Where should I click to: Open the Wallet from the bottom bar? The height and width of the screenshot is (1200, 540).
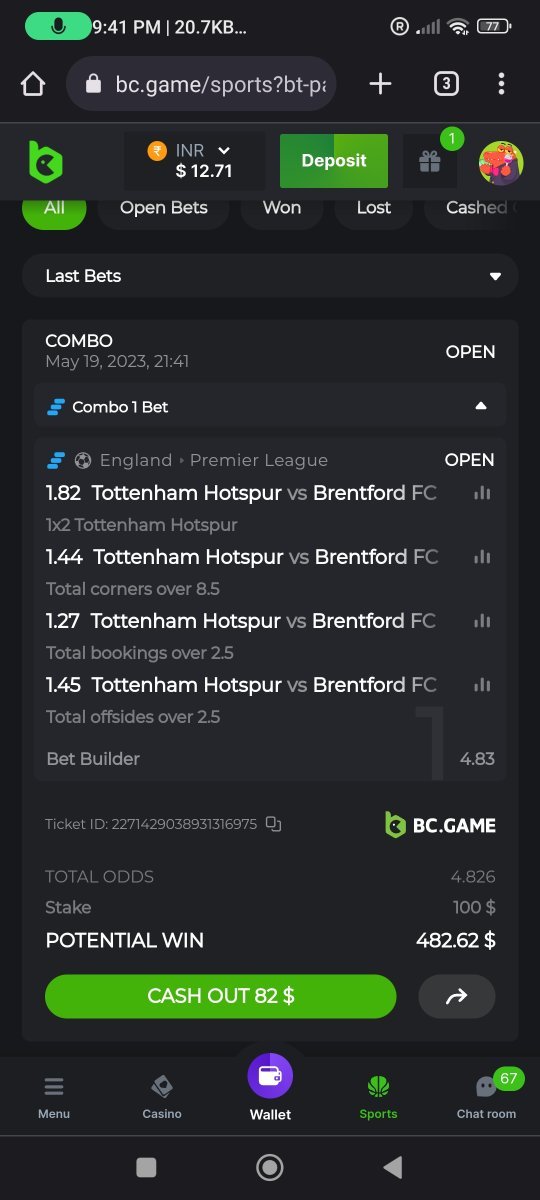(x=270, y=1088)
